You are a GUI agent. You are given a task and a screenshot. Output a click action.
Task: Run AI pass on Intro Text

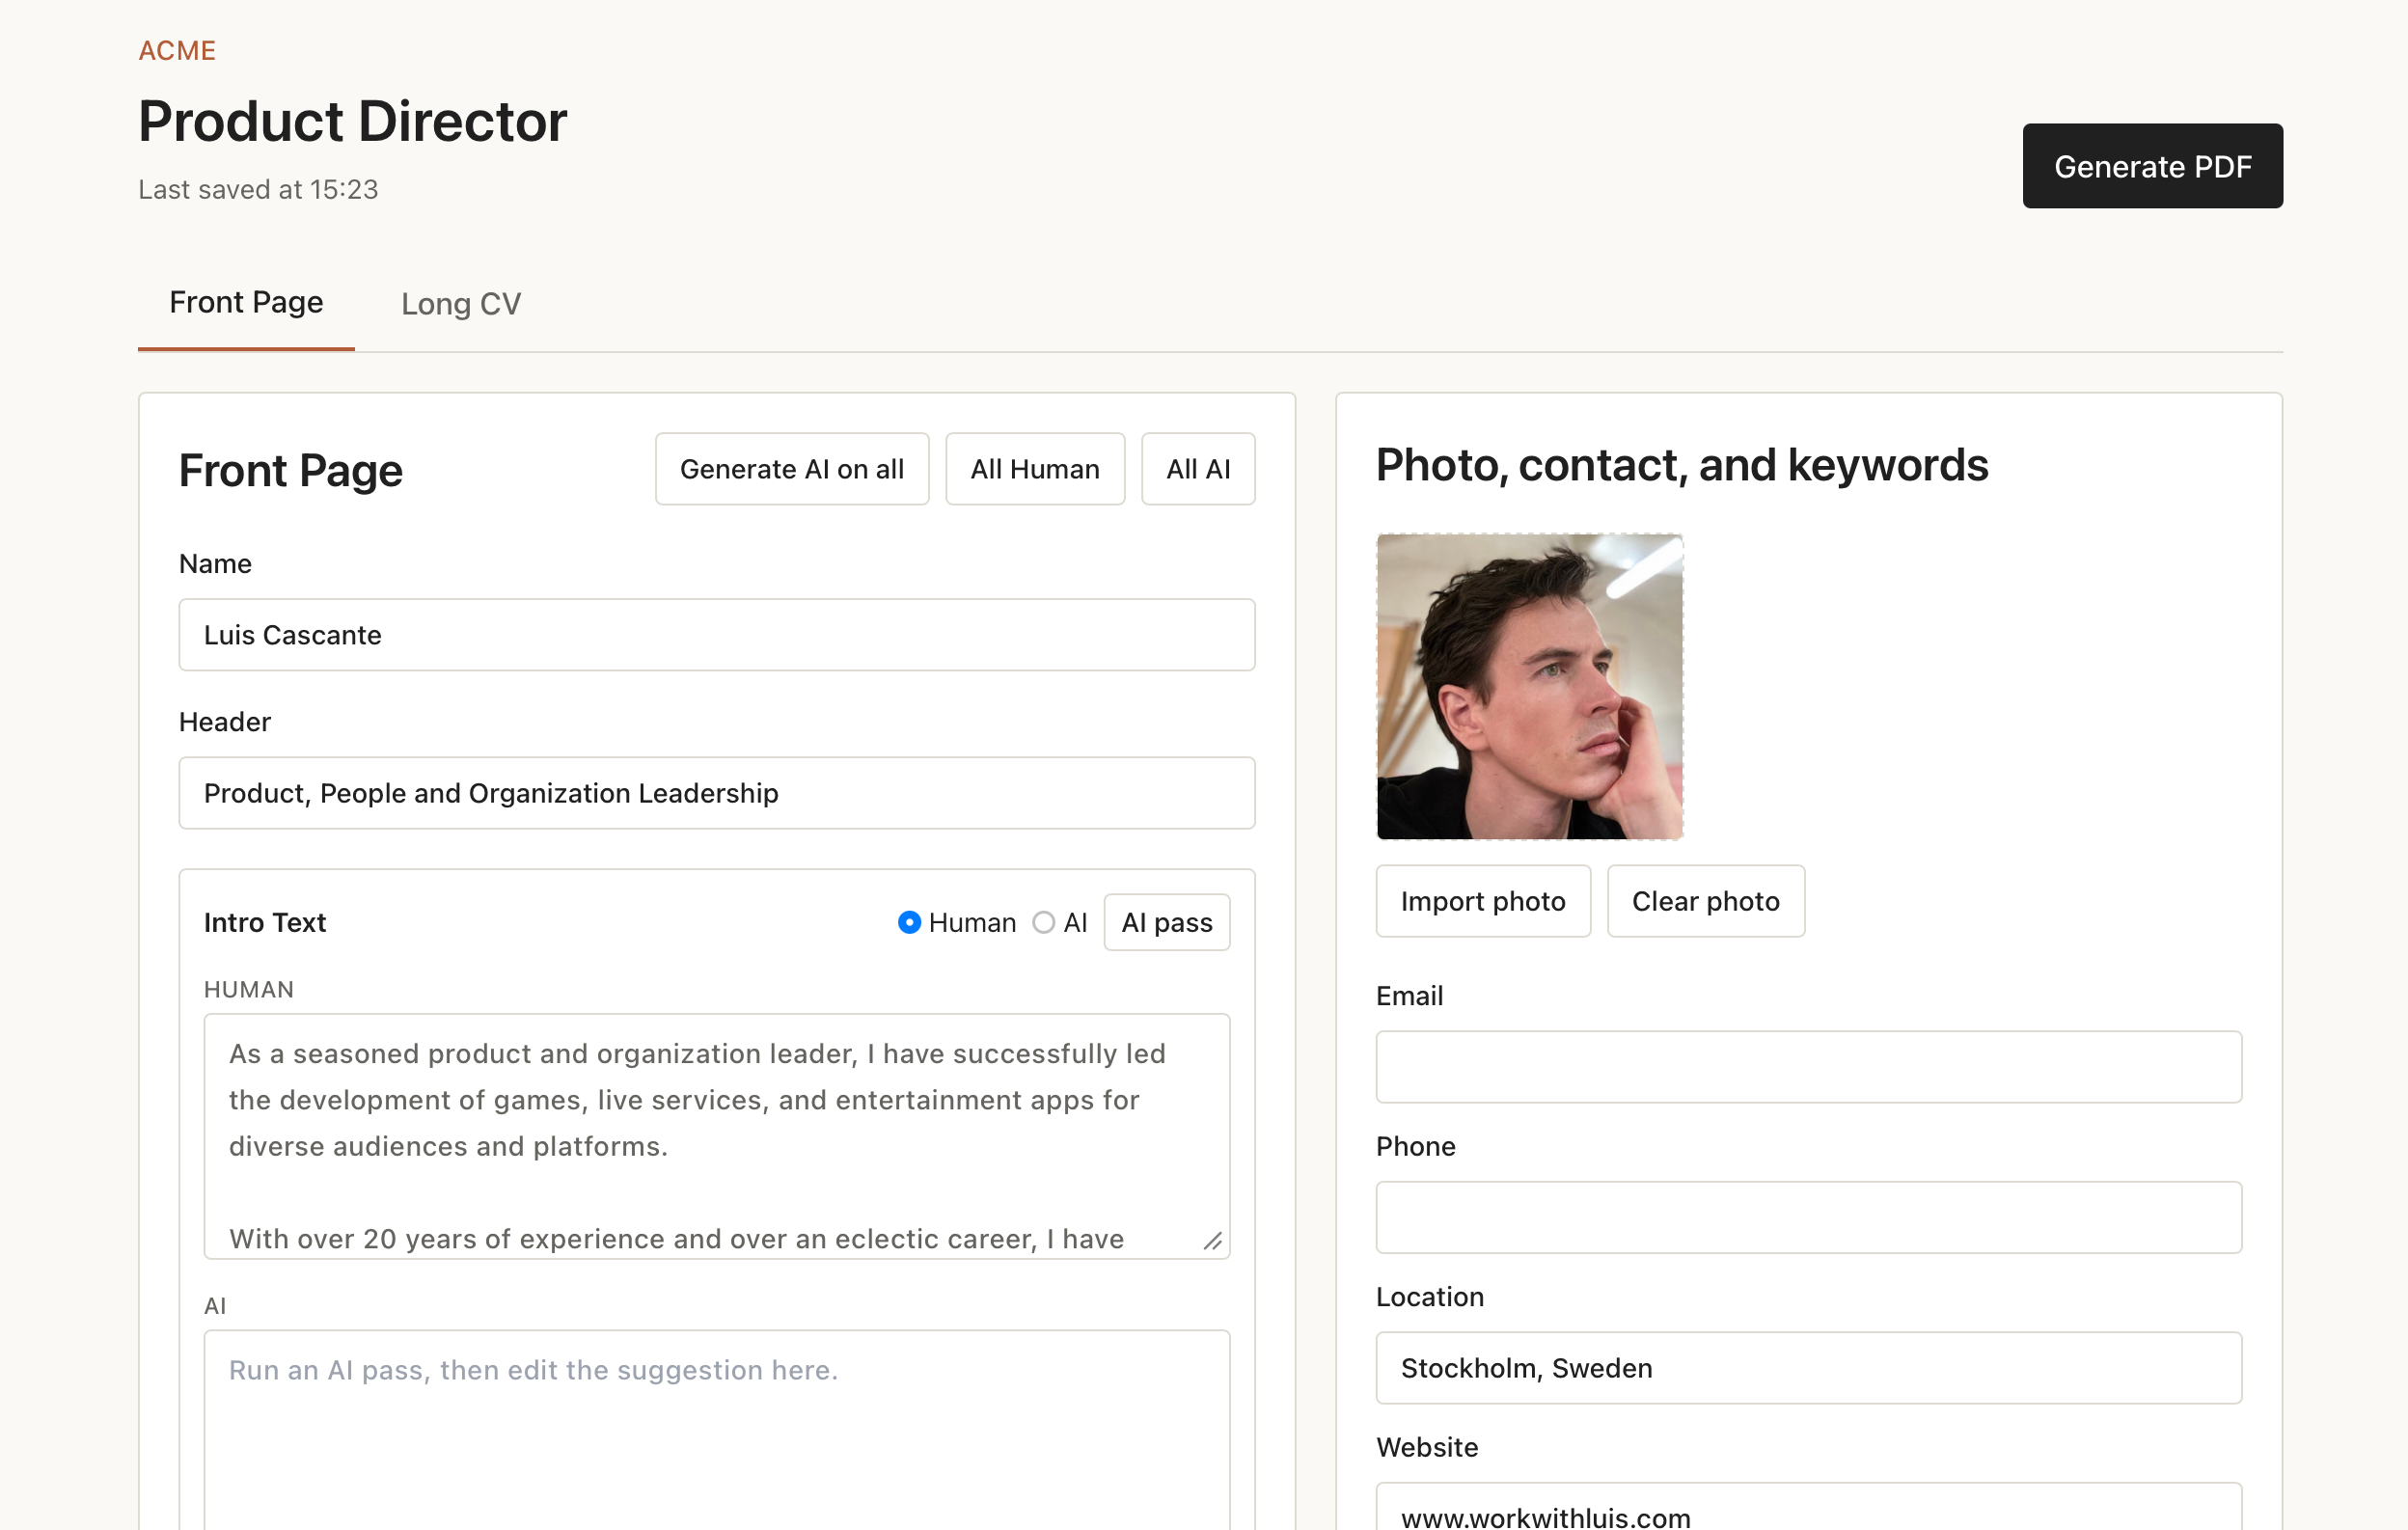tap(1167, 922)
